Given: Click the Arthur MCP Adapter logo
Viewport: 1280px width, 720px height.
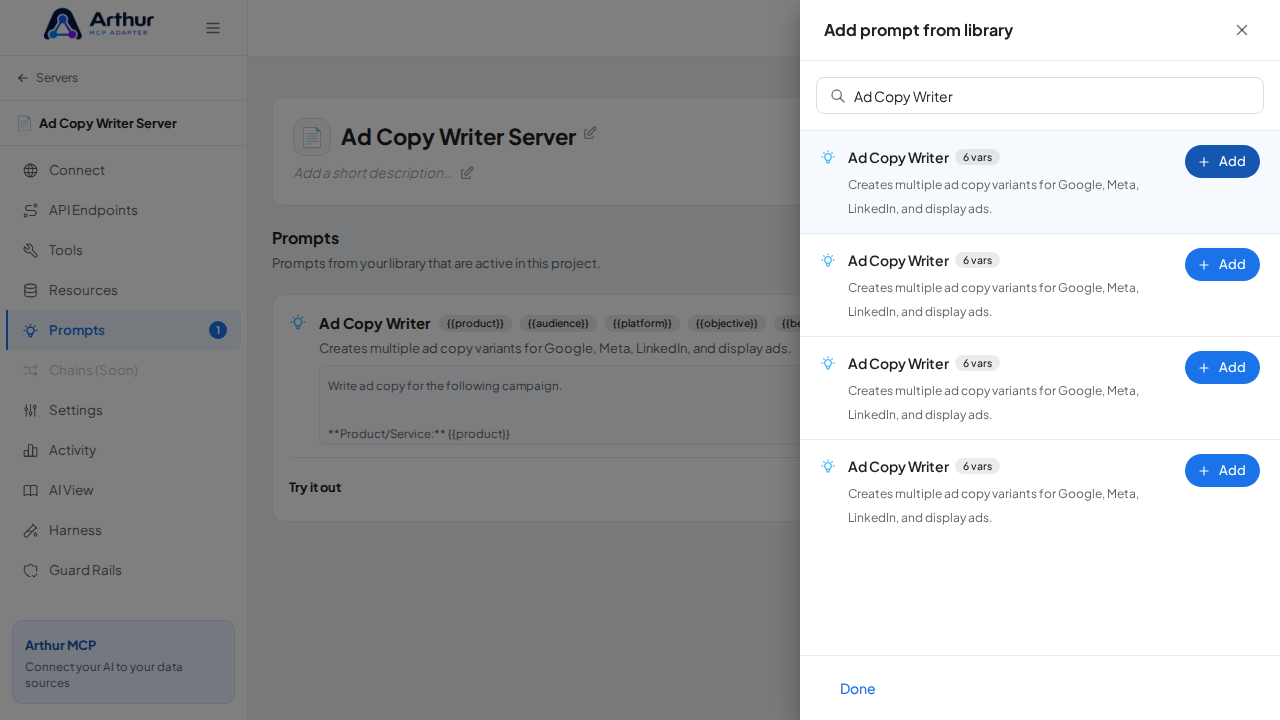Looking at the screenshot, I should pyautogui.click(x=99, y=24).
